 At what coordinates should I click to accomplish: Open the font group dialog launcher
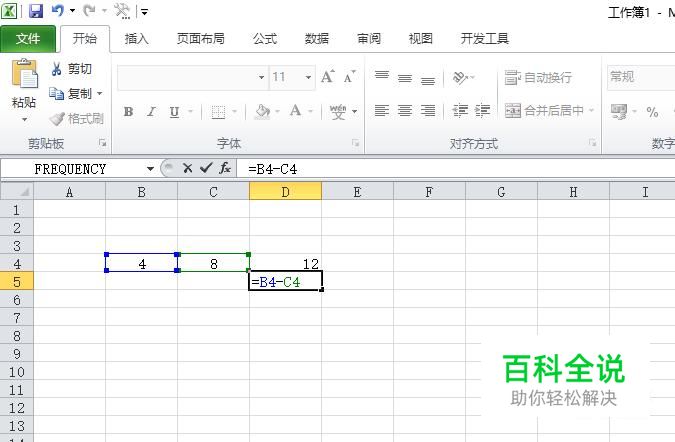[356, 143]
